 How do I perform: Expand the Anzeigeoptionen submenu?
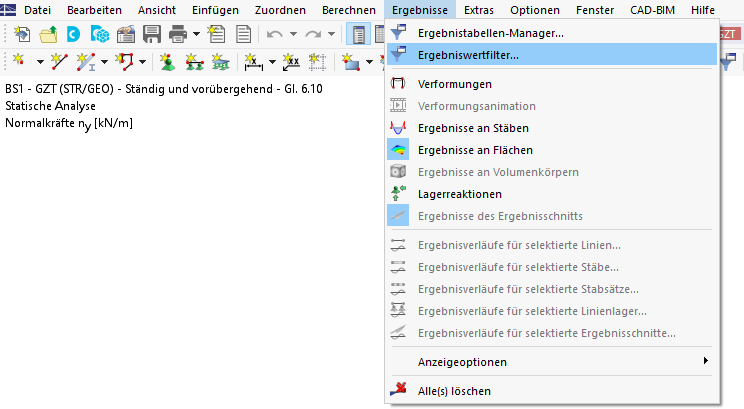(x=552, y=362)
